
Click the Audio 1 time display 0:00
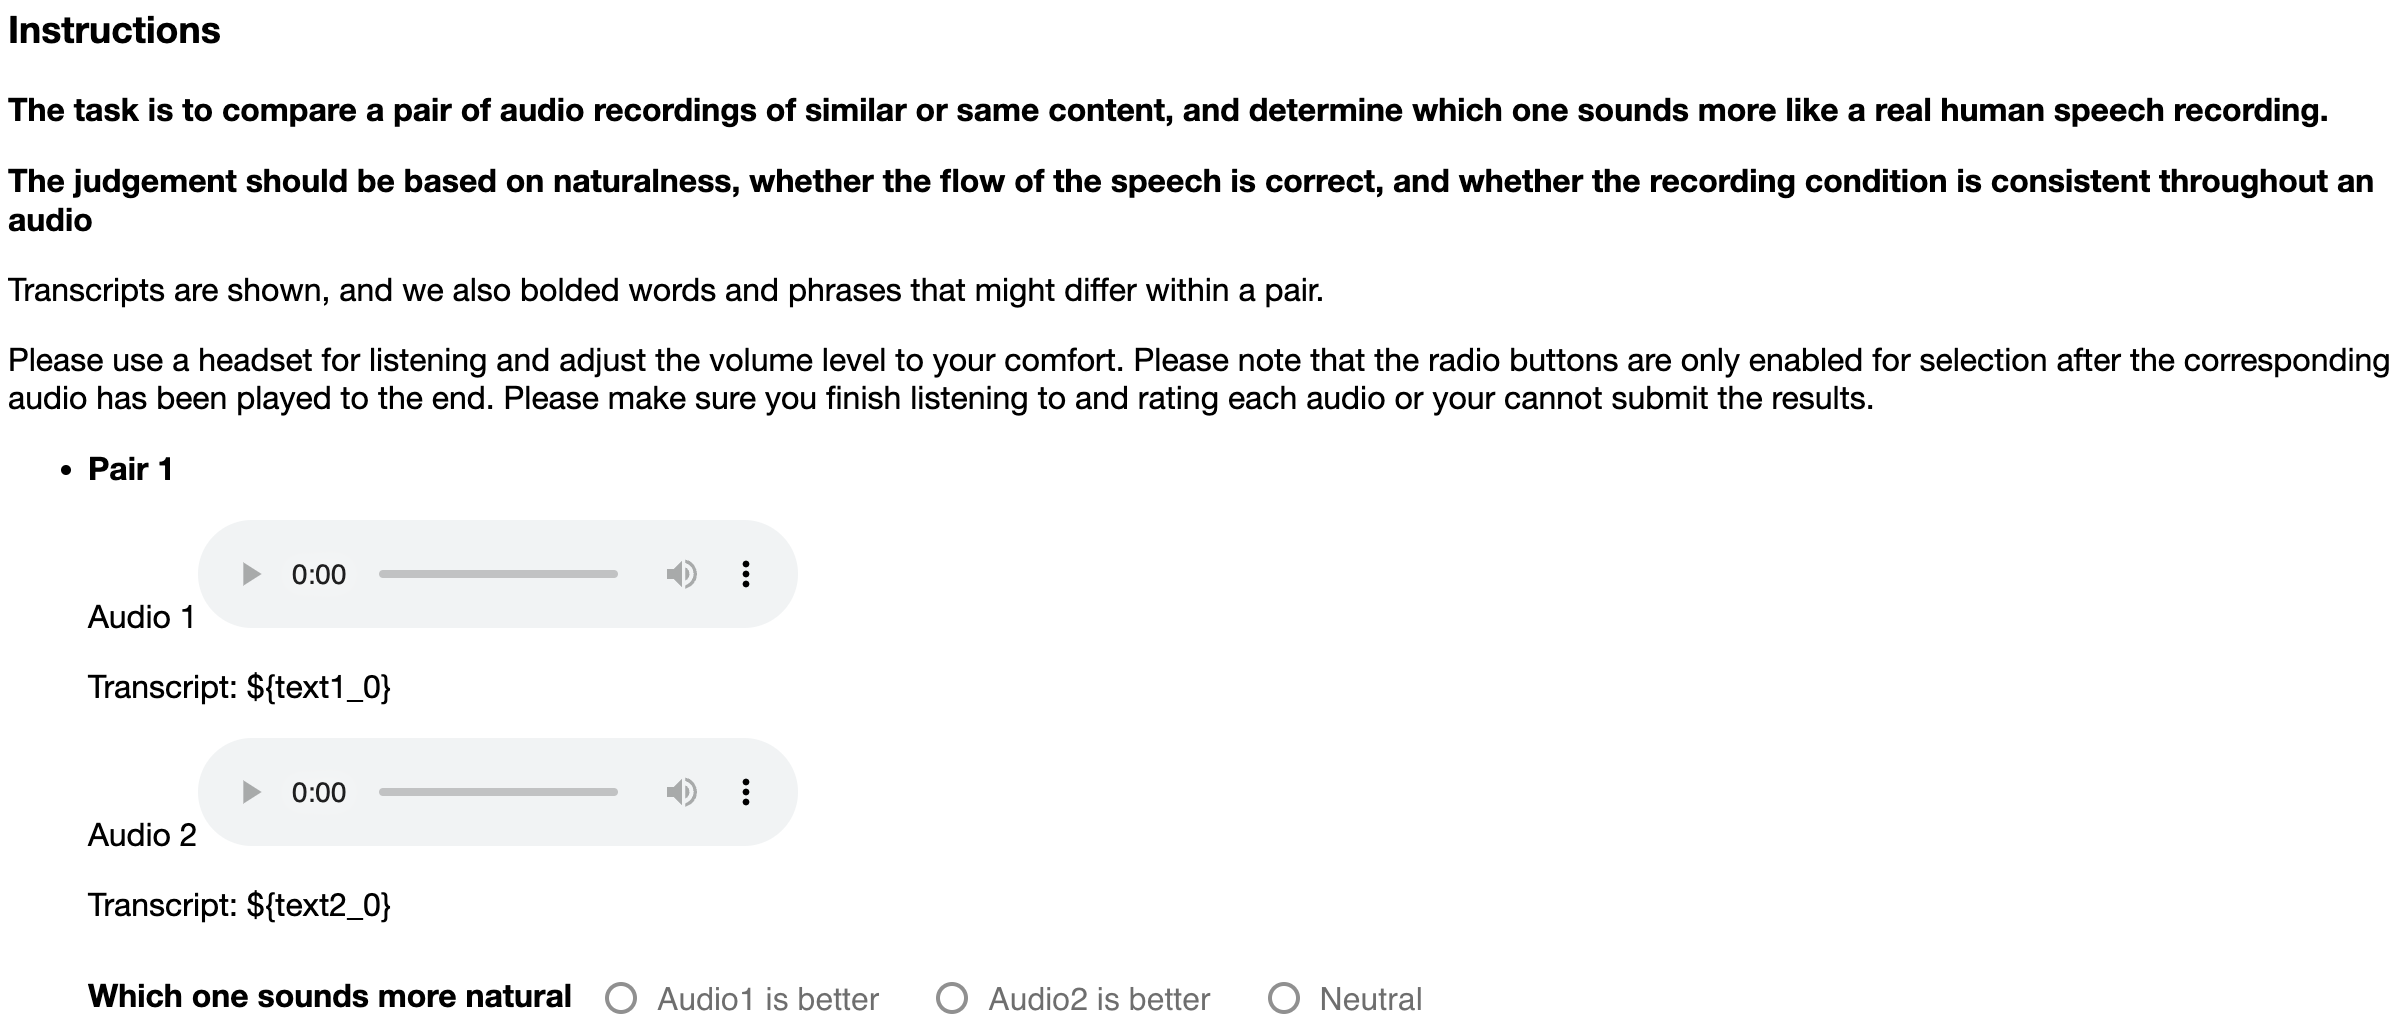point(318,575)
